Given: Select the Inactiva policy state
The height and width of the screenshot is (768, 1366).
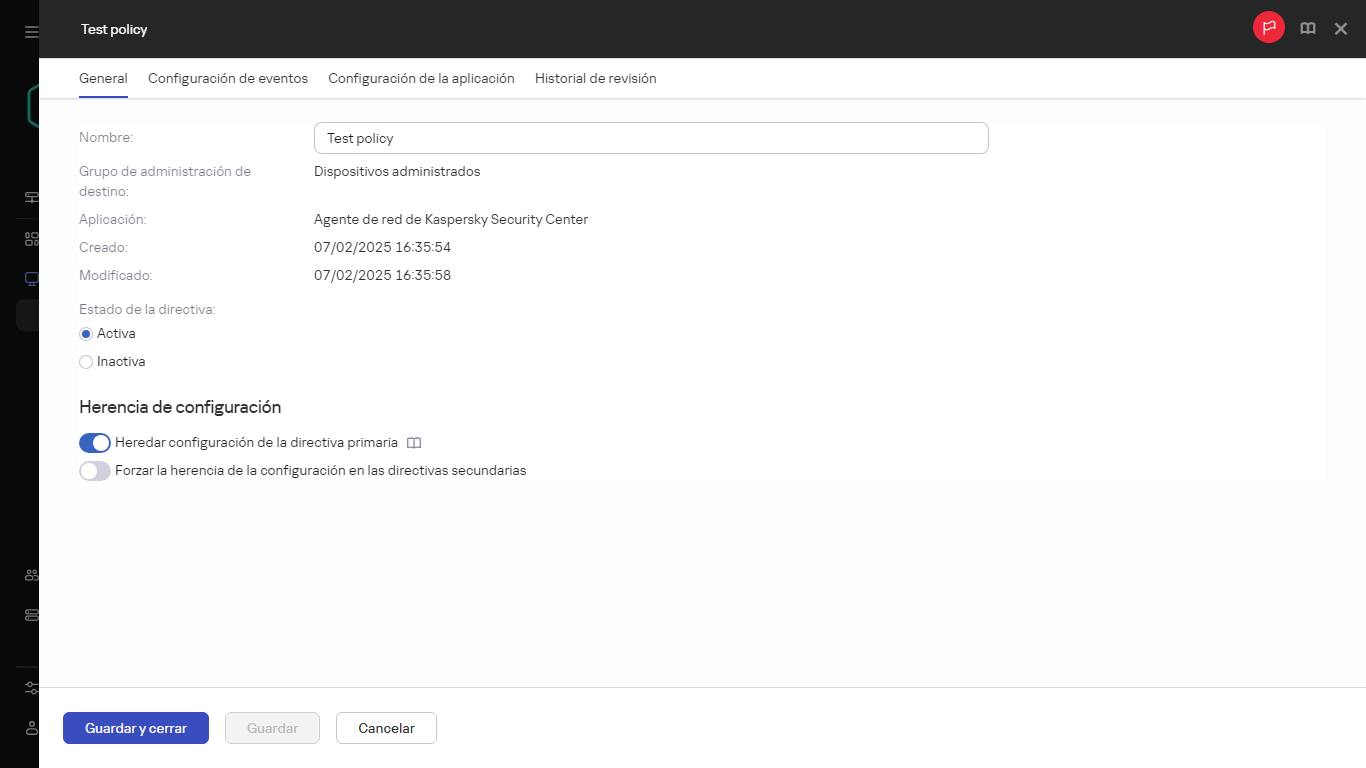Looking at the screenshot, I should tap(86, 362).
